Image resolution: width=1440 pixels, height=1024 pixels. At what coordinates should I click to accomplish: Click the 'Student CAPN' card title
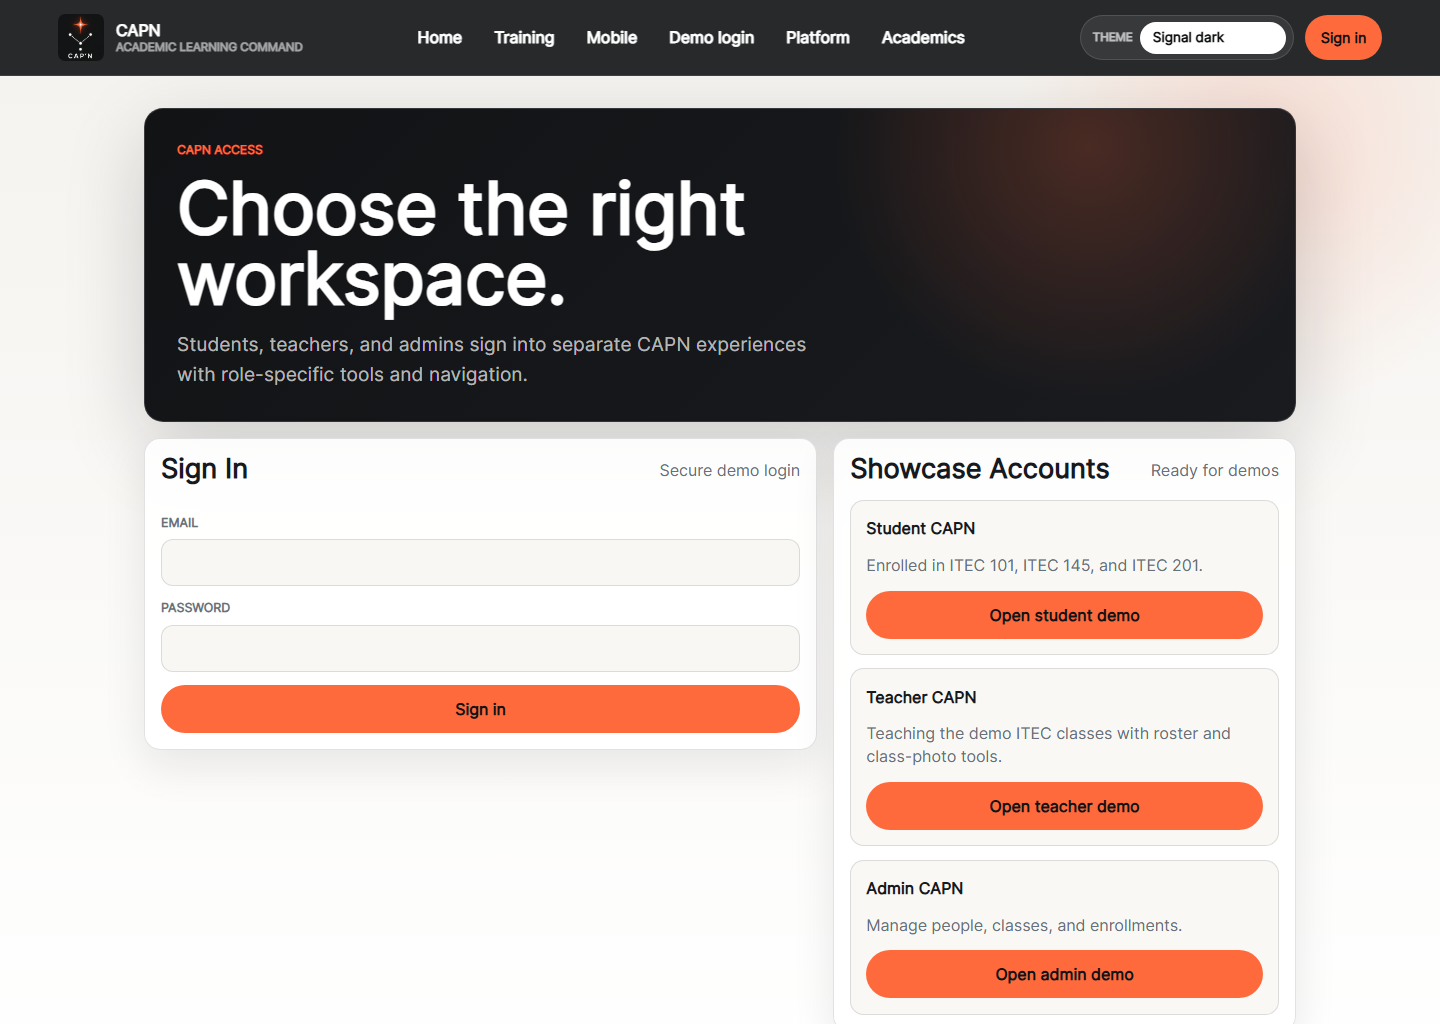click(920, 528)
